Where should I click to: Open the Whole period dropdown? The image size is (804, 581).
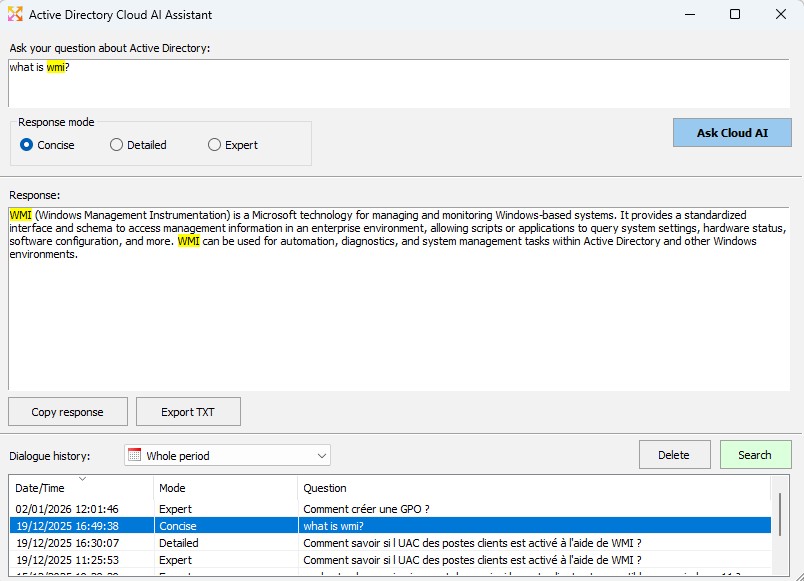227,456
